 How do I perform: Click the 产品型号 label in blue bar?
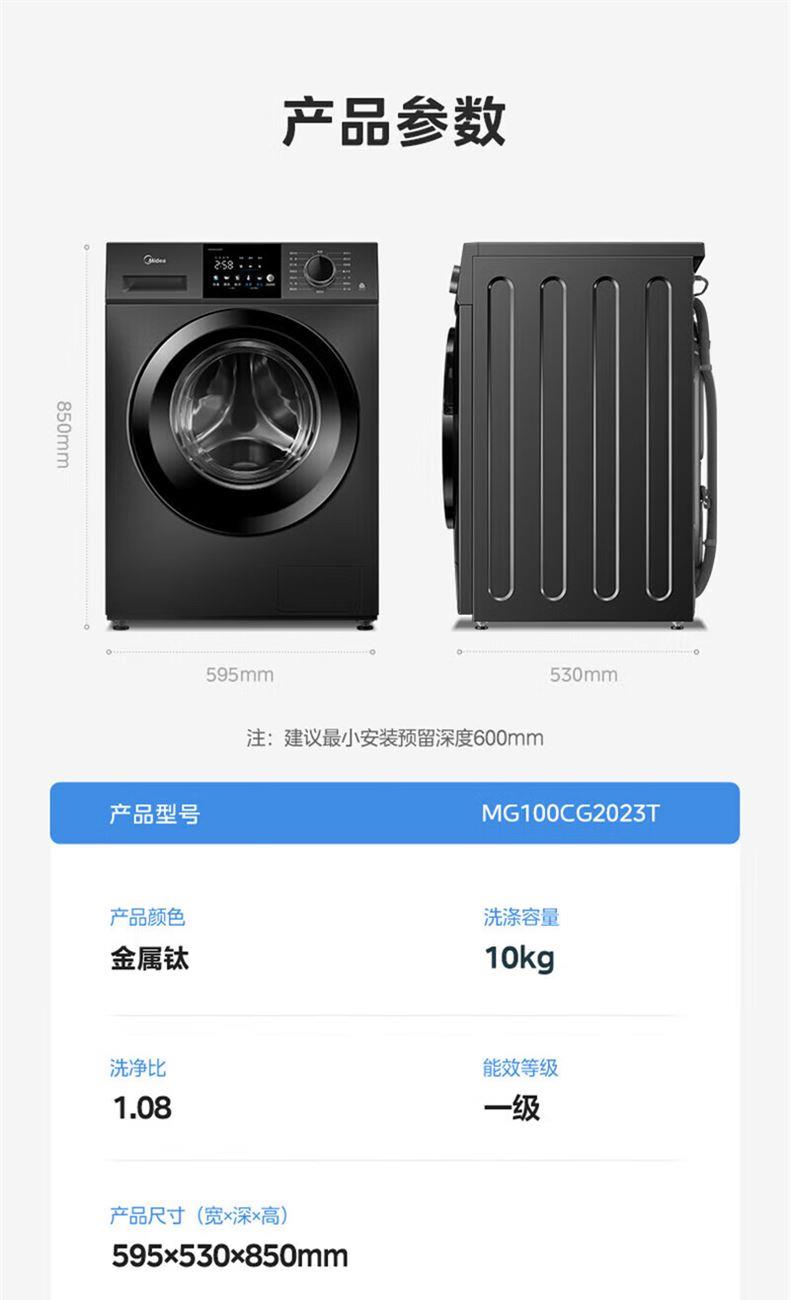click(154, 814)
